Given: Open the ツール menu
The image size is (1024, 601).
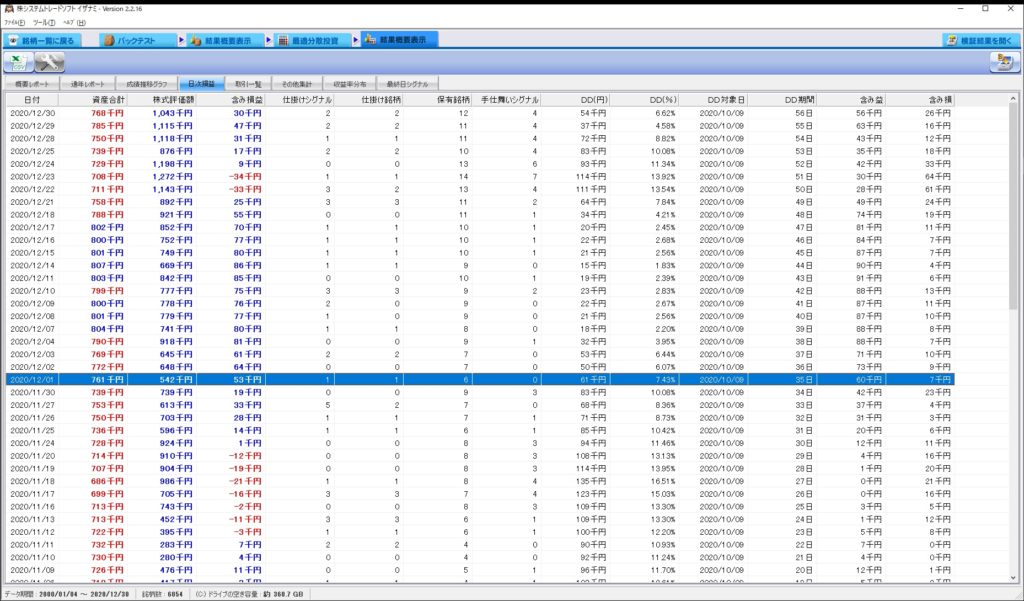Looking at the screenshot, I should click(43, 21).
